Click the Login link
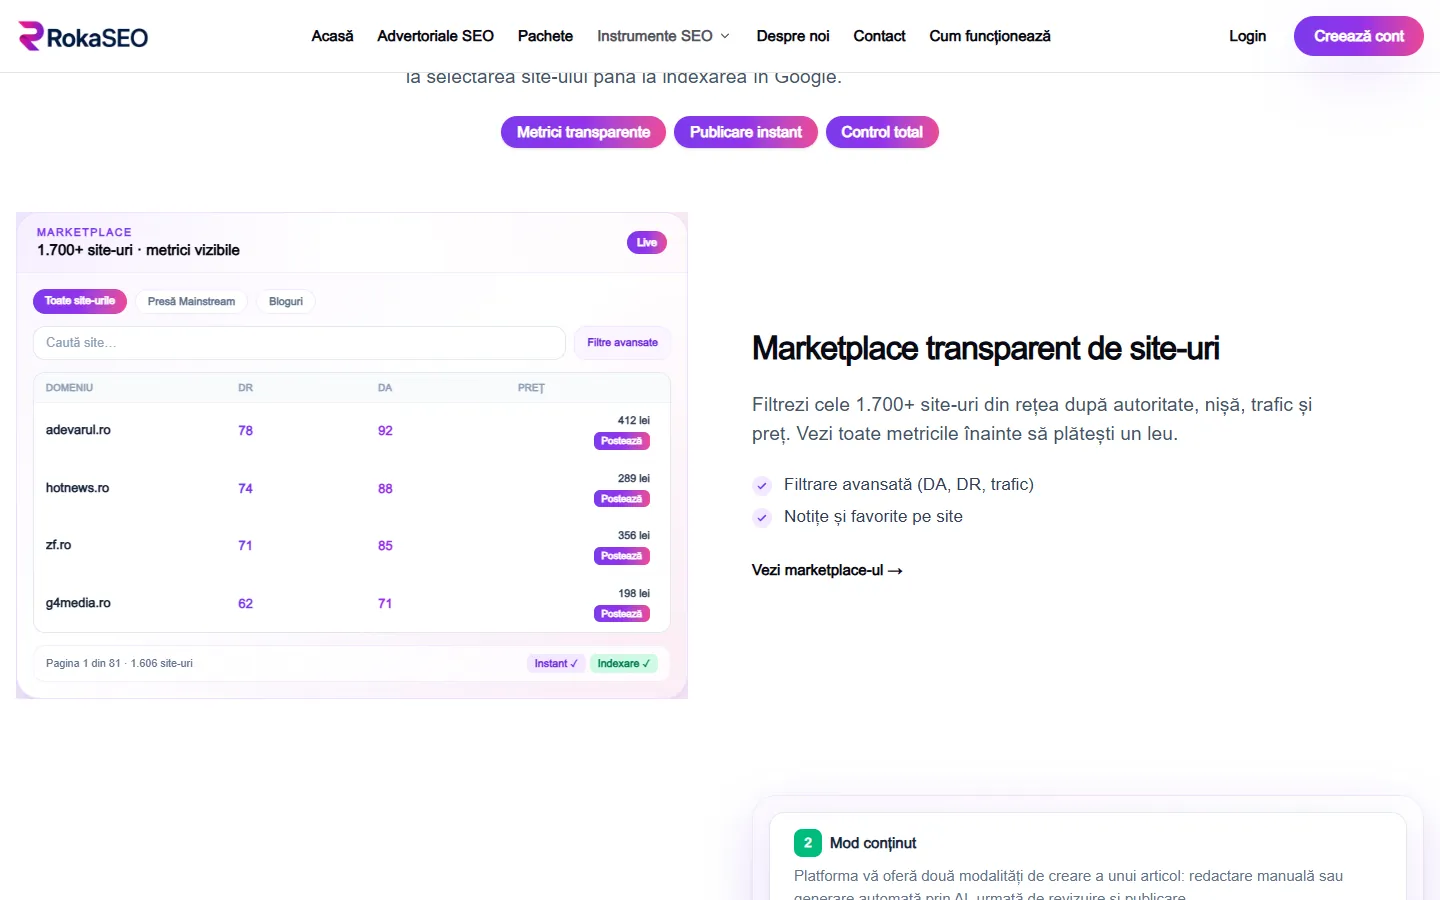Viewport: 1440px width, 900px height. click(x=1247, y=36)
